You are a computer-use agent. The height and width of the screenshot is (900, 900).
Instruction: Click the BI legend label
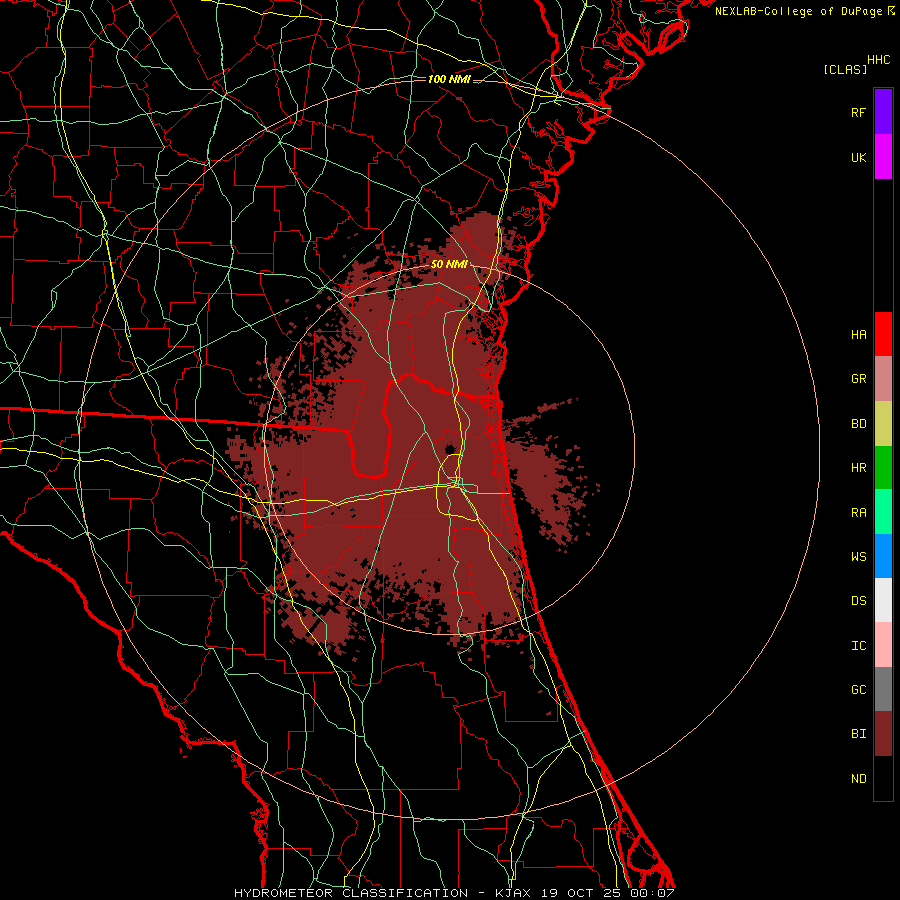click(x=858, y=734)
